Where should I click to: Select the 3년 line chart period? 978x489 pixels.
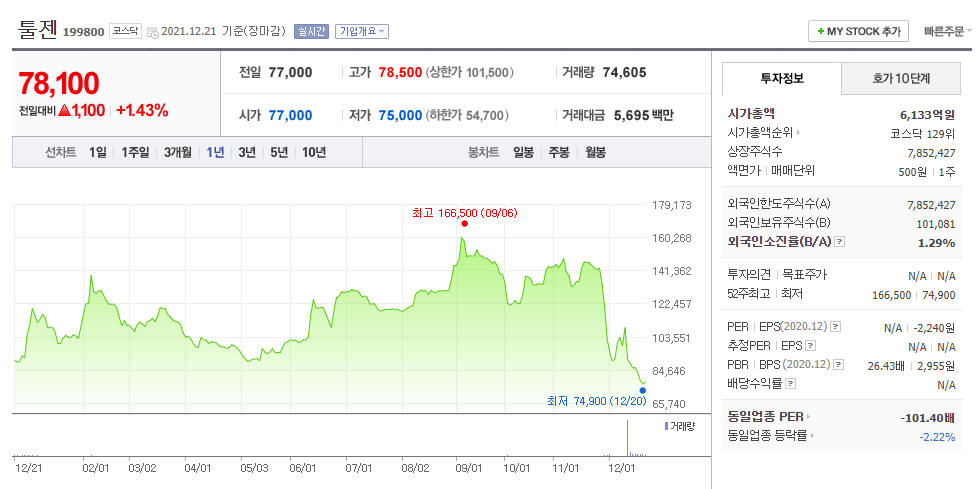pyautogui.click(x=247, y=152)
